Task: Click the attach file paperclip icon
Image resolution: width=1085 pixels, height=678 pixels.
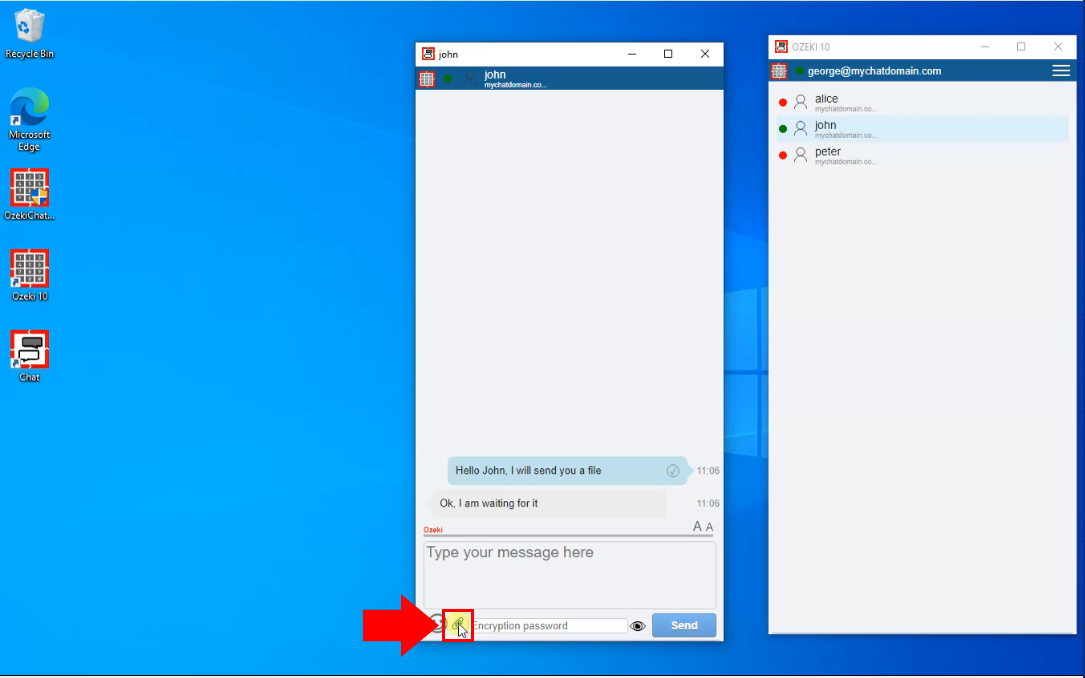Action: pyautogui.click(x=458, y=625)
